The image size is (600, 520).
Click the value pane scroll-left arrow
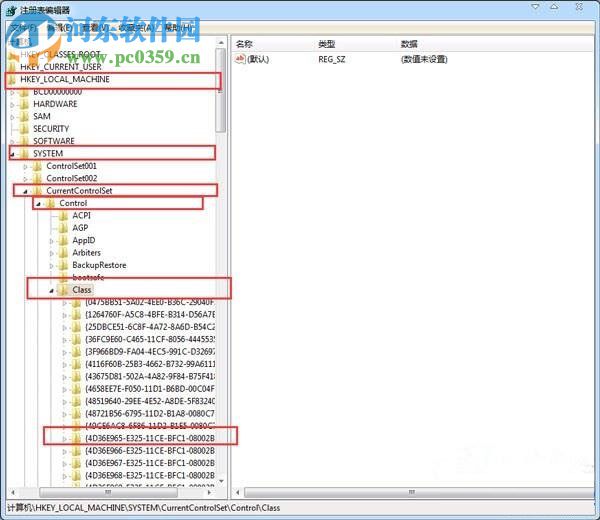[x=238, y=492]
